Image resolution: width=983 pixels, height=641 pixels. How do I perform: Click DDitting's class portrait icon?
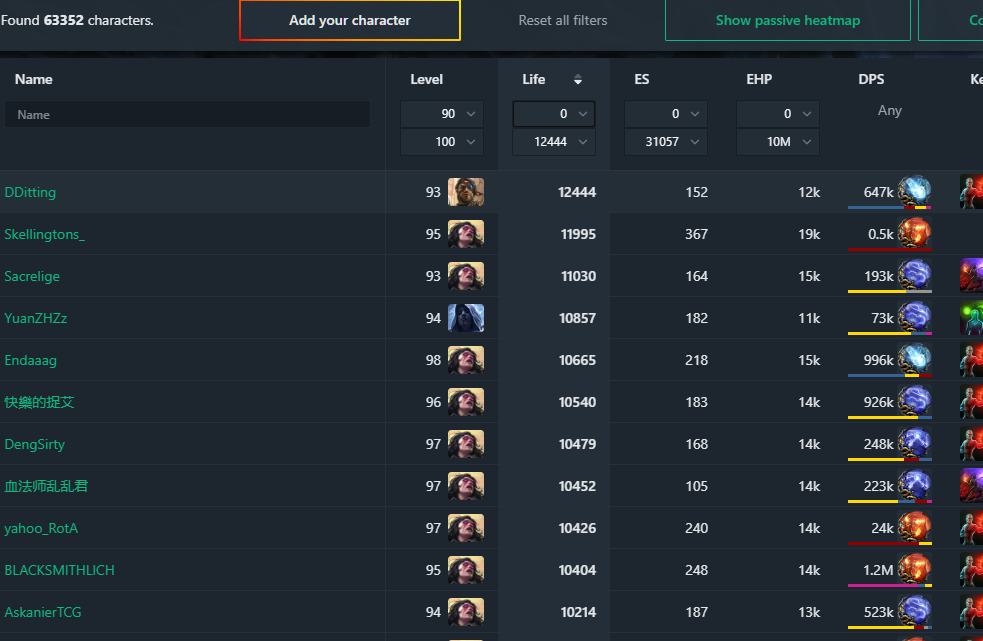(466, 192)
